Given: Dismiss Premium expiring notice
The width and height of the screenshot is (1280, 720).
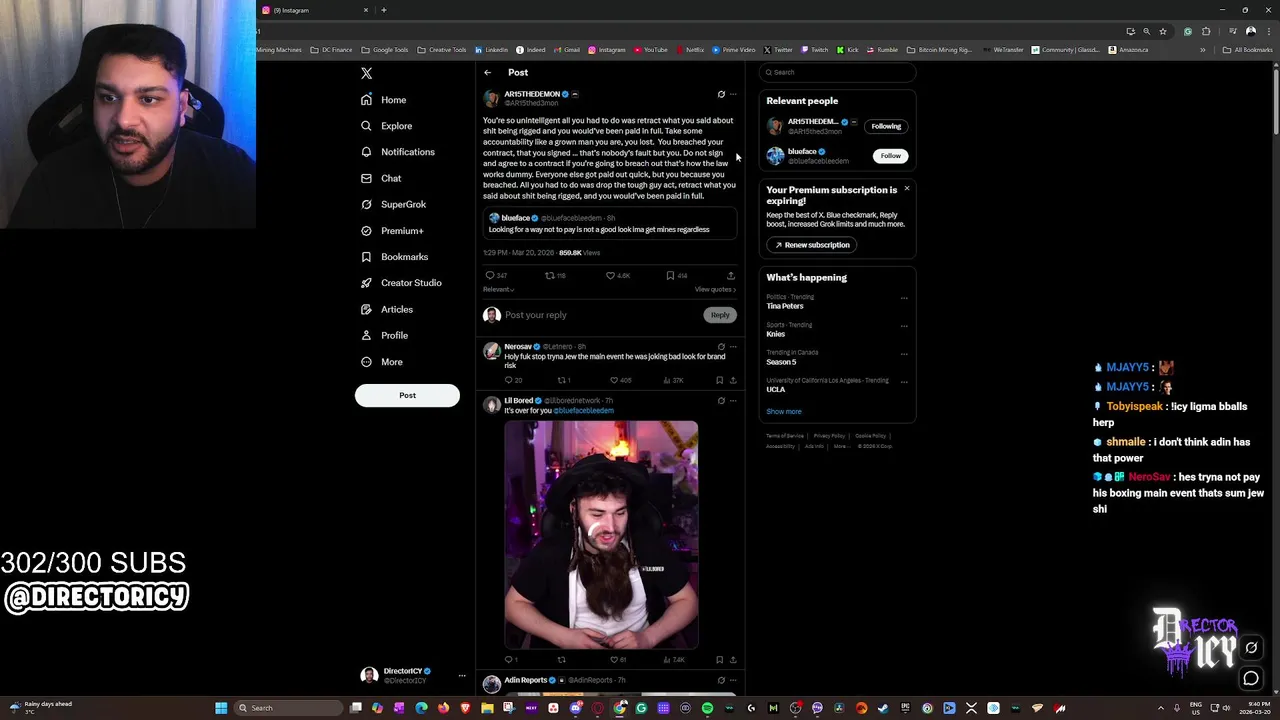Looking at the screenshot, I should point(907,188).
